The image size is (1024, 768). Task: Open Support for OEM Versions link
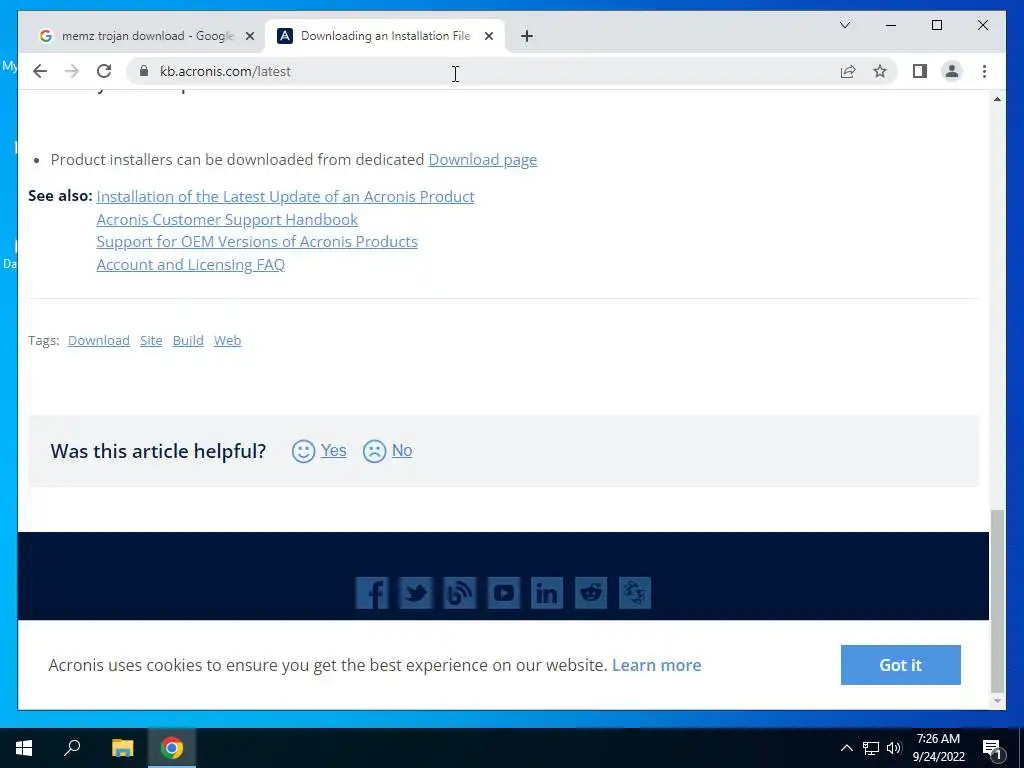click(x=257, y=242)
